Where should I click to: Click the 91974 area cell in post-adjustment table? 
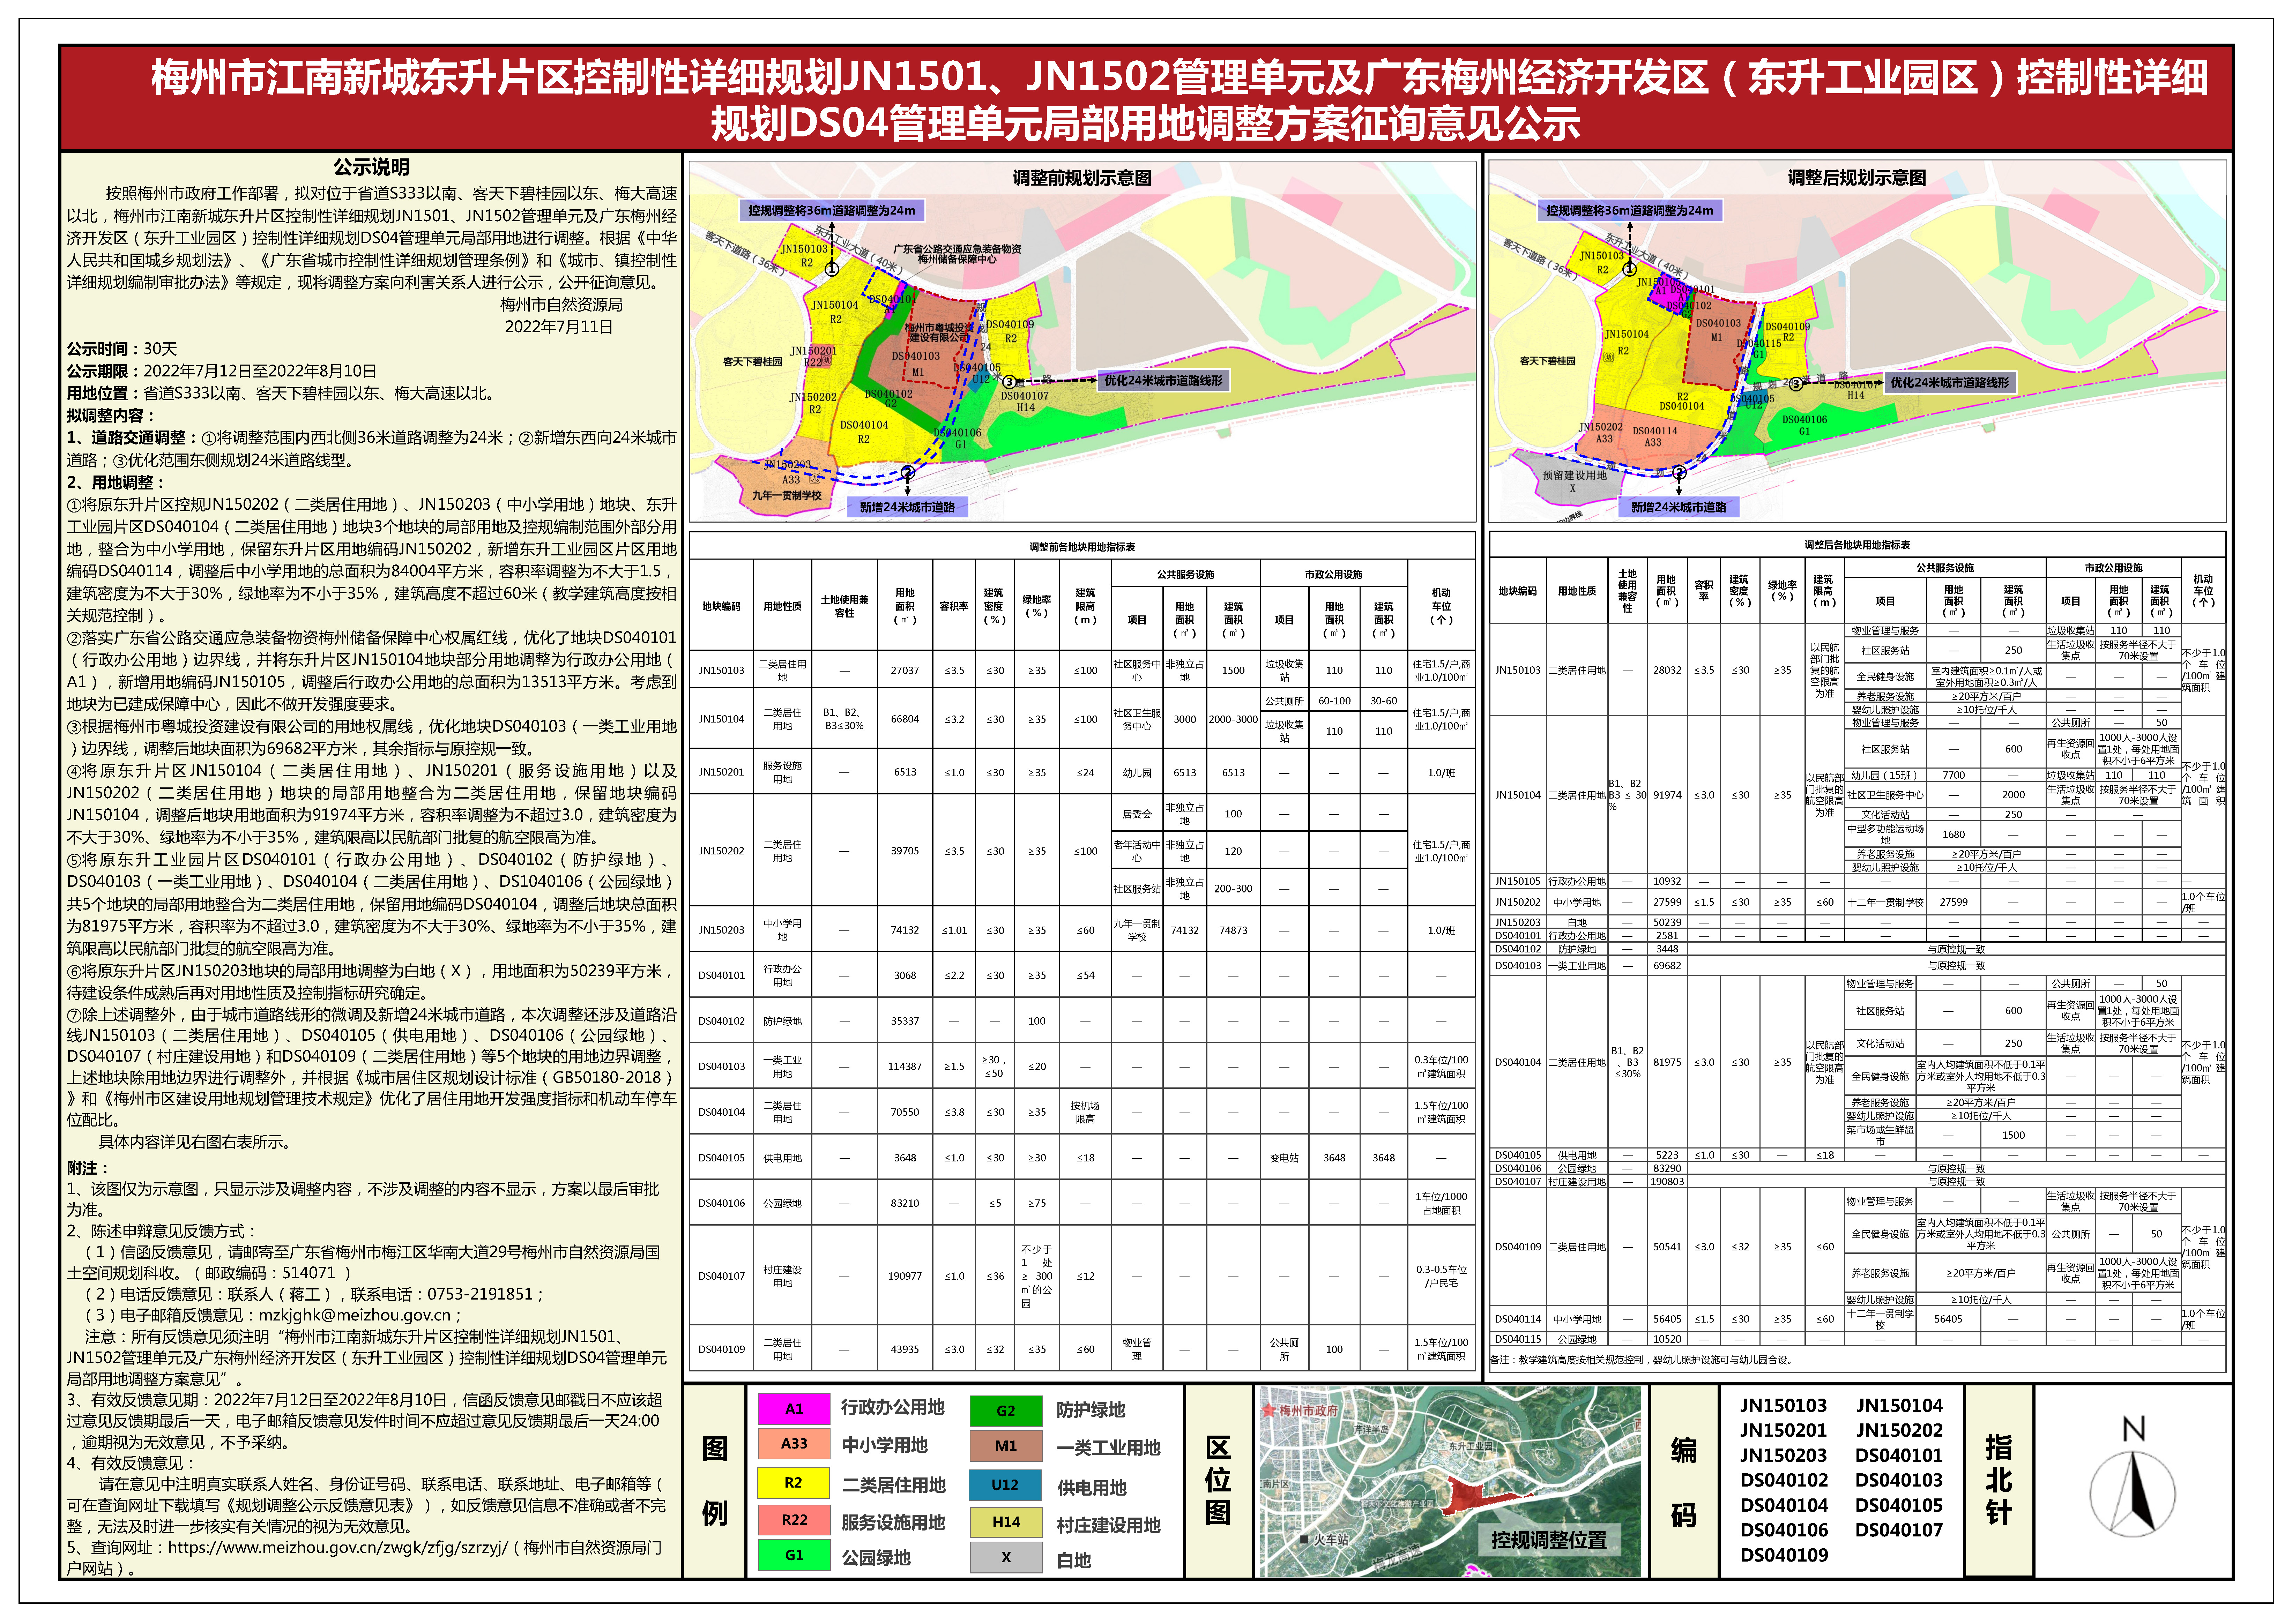1667,795
